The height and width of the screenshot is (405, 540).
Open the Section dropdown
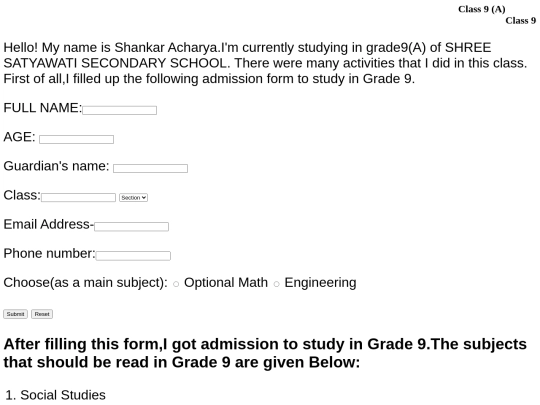click(134, 198)
